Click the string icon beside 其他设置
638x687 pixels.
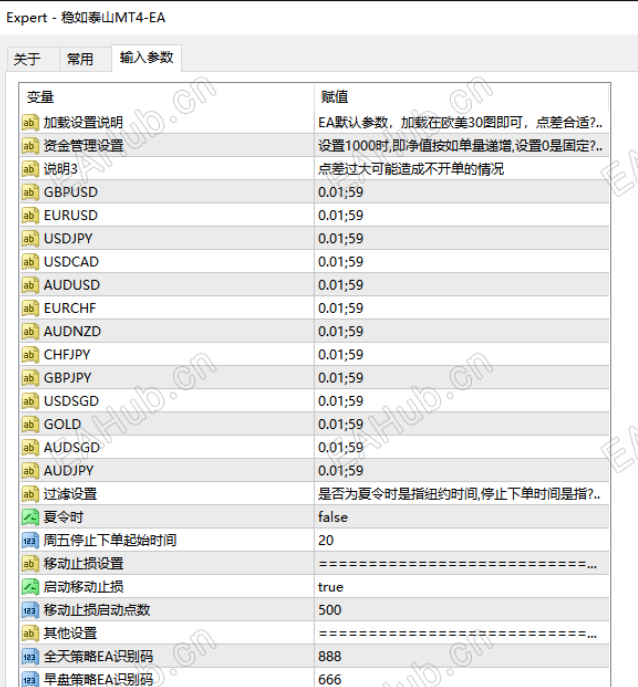click(x=30, y=634)
